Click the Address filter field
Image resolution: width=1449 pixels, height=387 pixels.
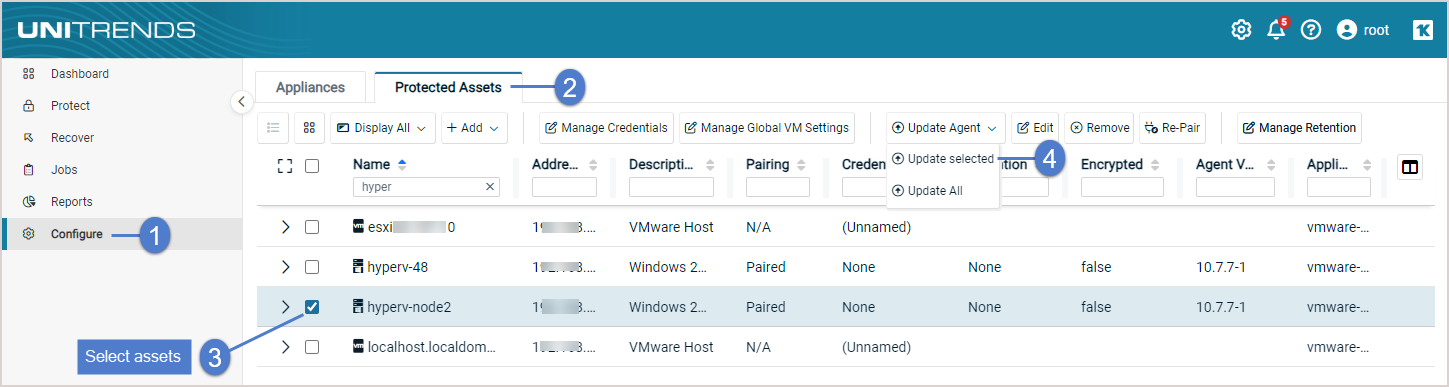(x=564, y=187)
